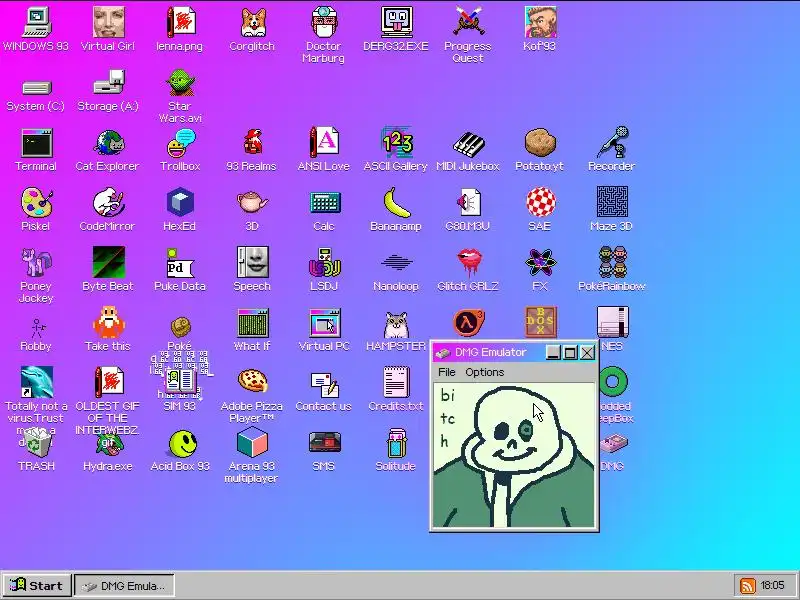Launch Arena 93 multiplayer icon
Screen dimensions: 800x600
(x=252, y=442)
